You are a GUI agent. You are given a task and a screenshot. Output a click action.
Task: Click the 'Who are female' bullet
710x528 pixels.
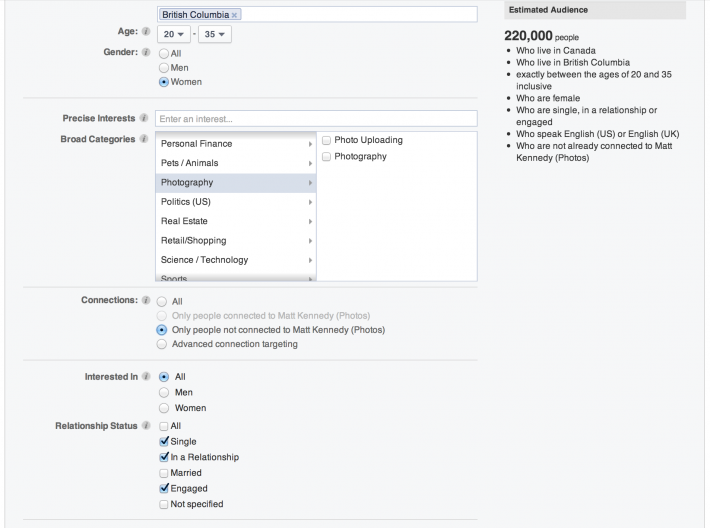[x=548, y=98]
